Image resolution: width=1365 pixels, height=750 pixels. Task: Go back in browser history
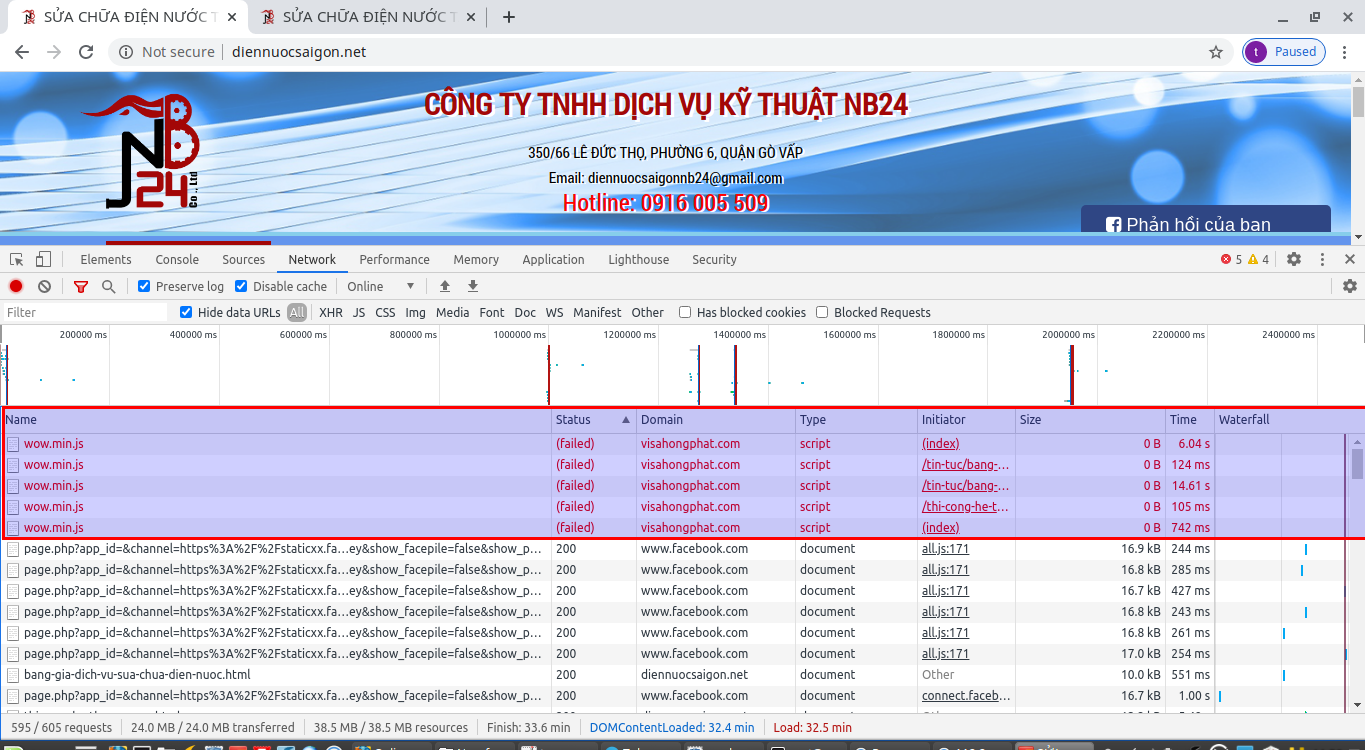22,52
